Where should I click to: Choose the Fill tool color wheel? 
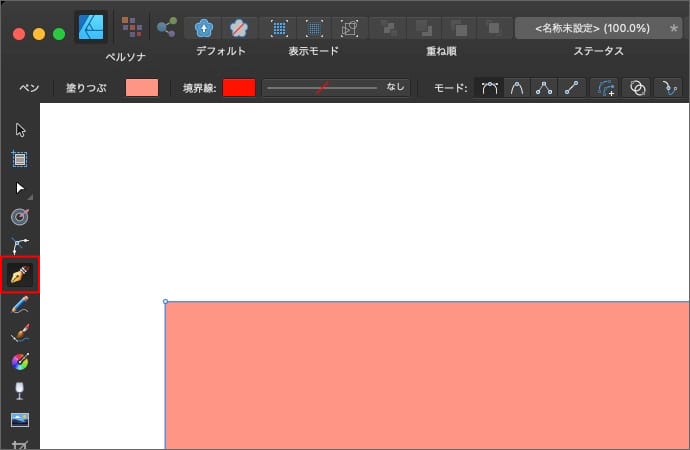coord(20,361)
